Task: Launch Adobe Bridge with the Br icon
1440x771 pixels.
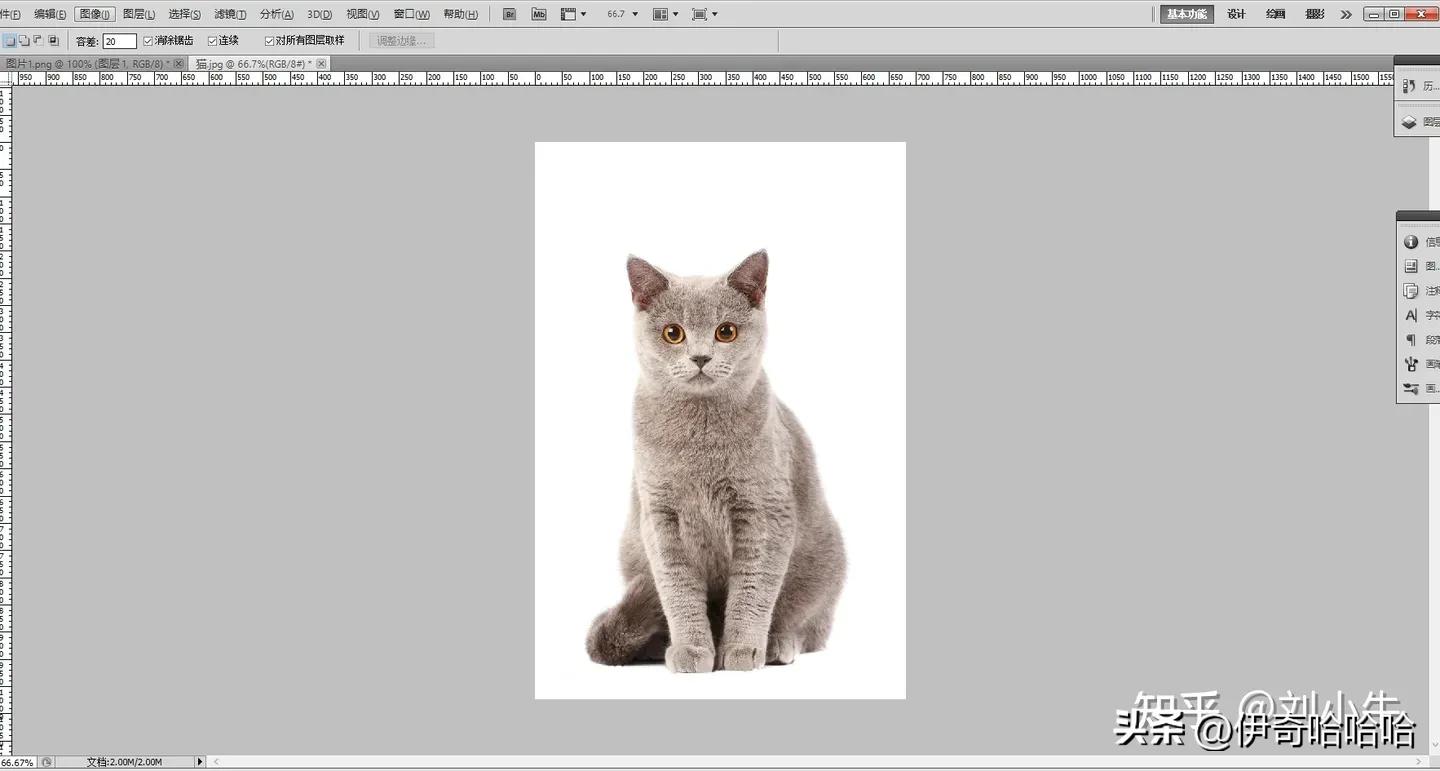Action: tap(510, 13)
